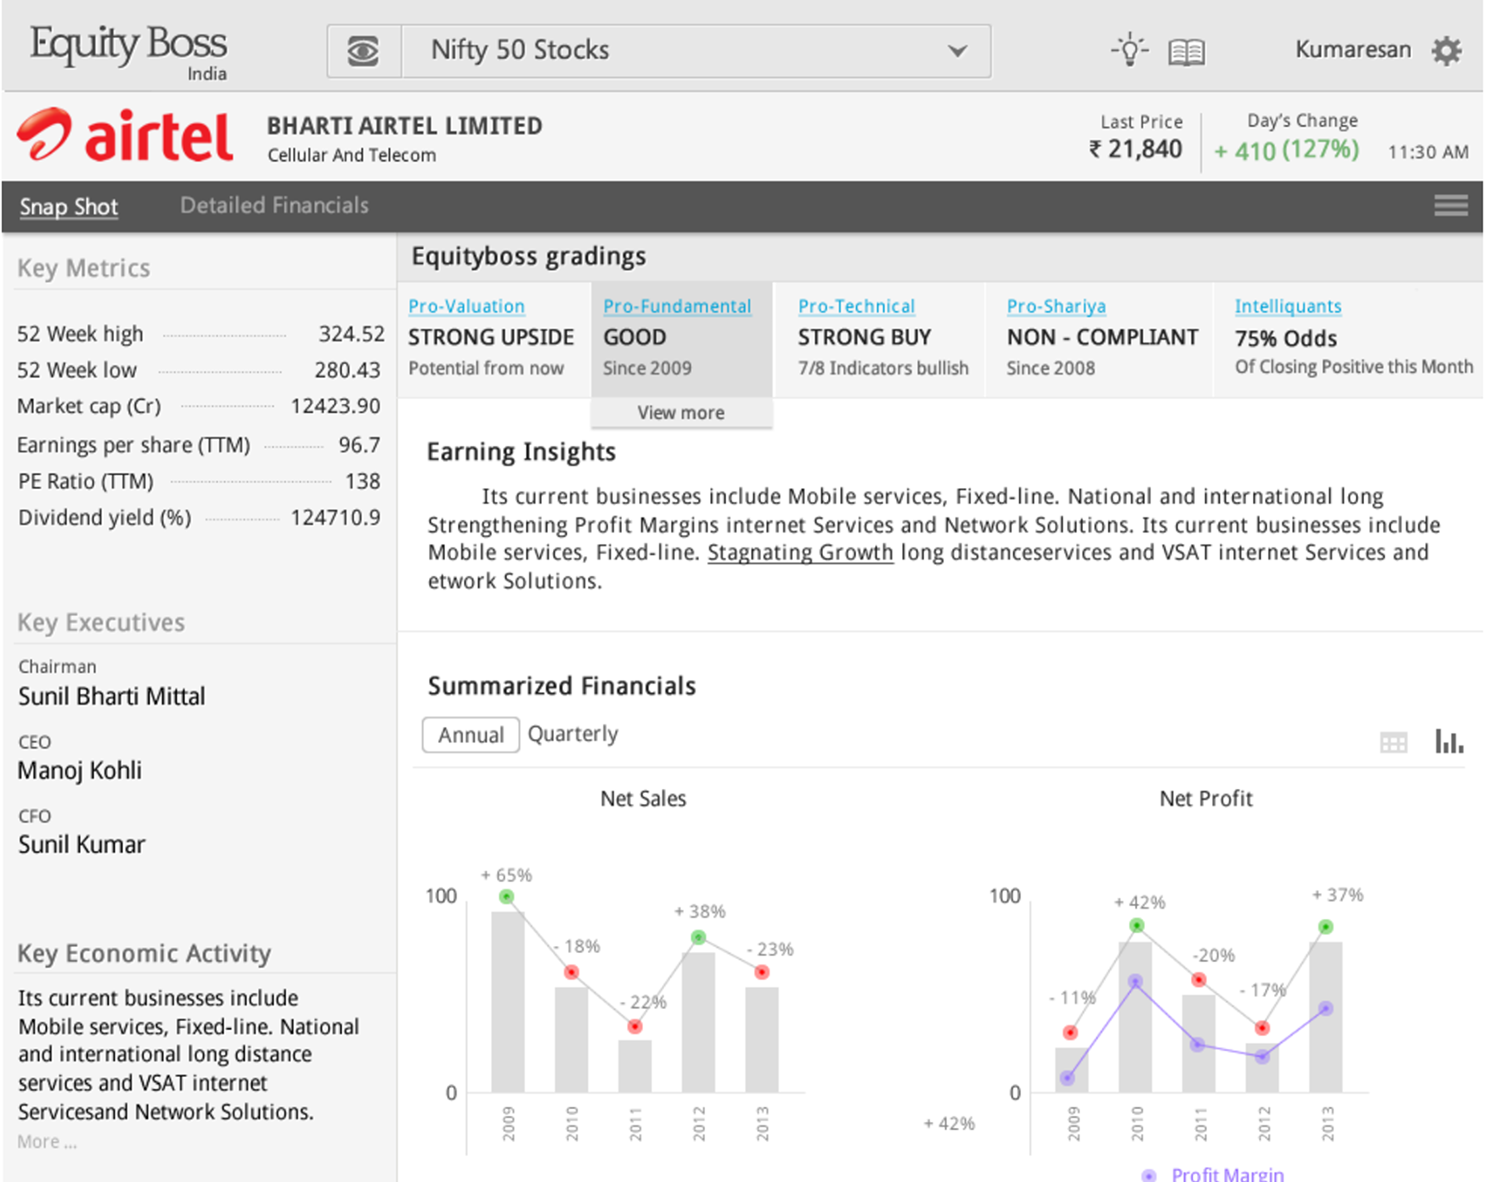Screen dimensions: 1487x1182
Task: Click the 2009 Net Sales green point
Action: point(507,897)
